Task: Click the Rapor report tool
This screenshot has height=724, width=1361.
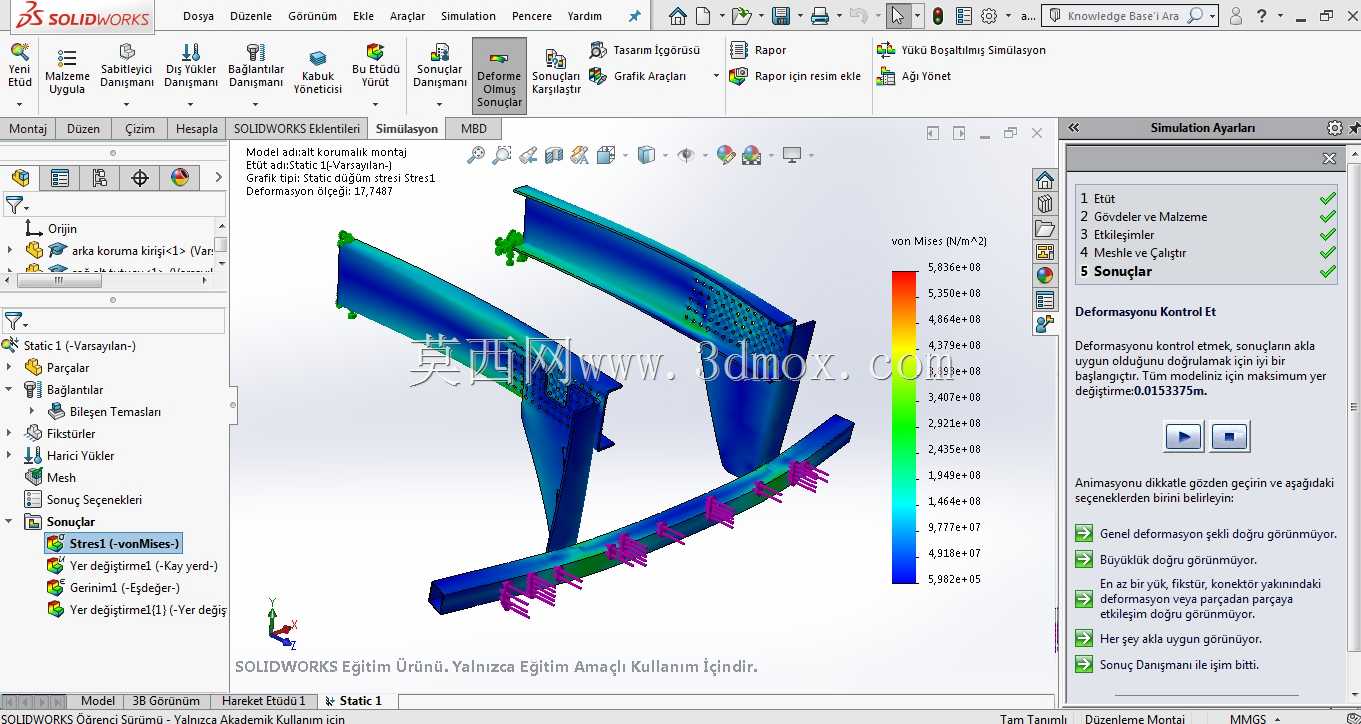Action: point(758,50)
